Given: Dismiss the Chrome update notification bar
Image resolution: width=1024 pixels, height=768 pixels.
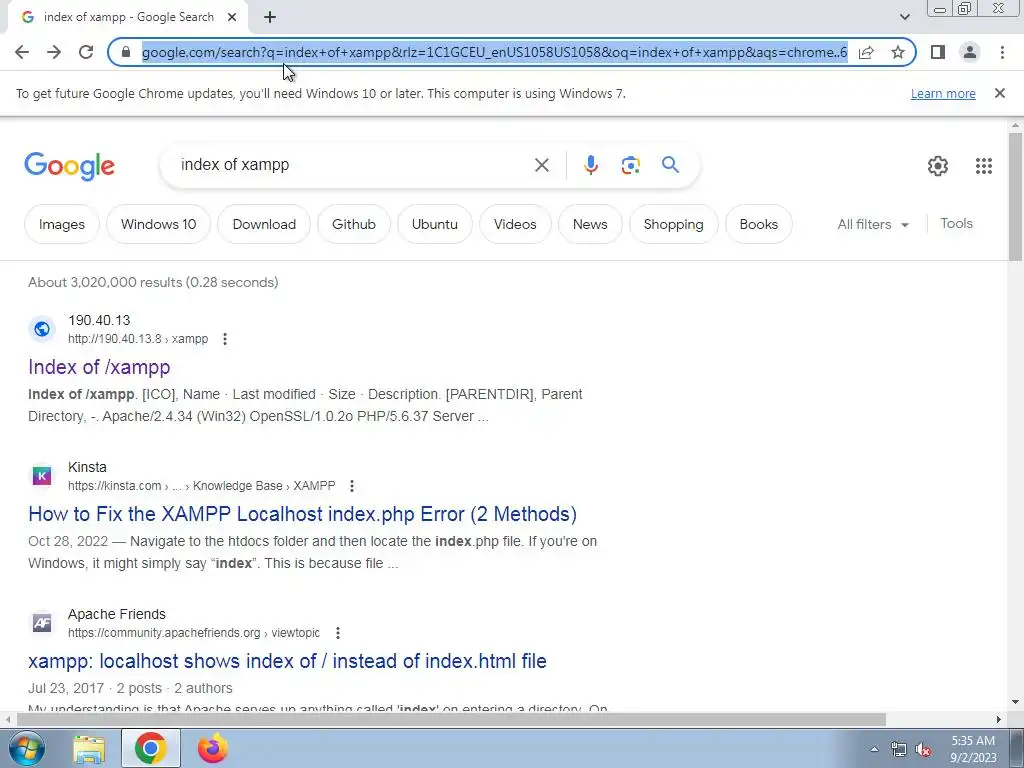Looking at the screenshot, I should click(999, 93).
